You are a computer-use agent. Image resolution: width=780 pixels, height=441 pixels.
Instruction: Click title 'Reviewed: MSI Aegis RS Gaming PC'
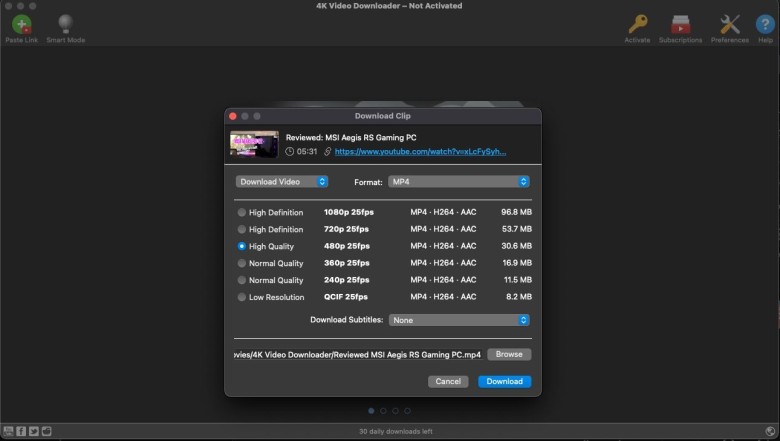[x=351, y=138]
